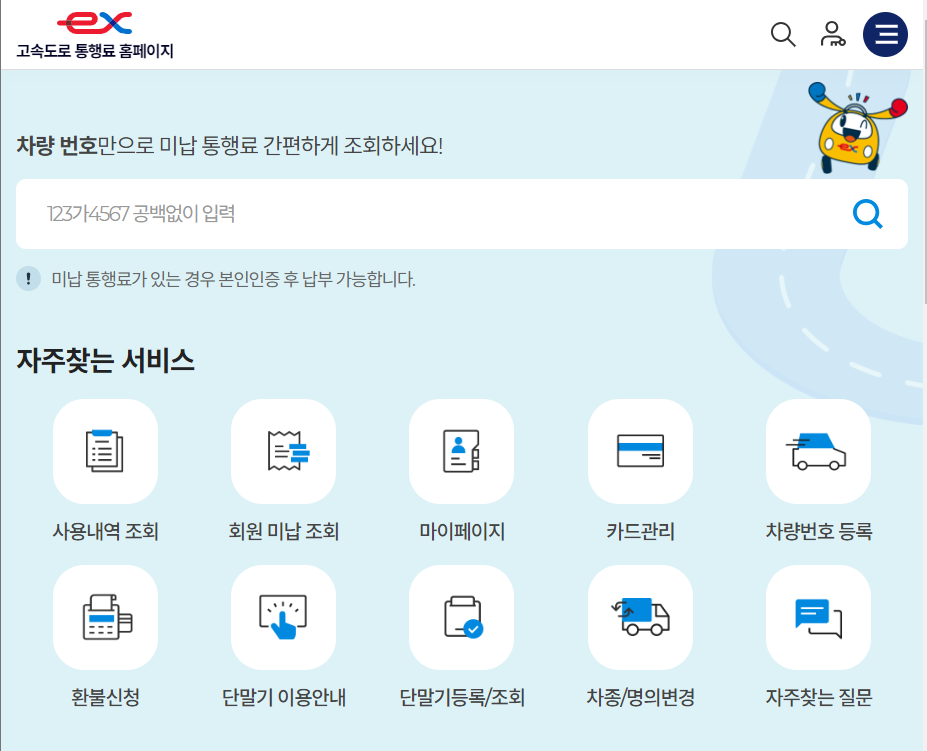
Task: Open the 마이페이지 profile icon
Action: click(x=461, y=451)
